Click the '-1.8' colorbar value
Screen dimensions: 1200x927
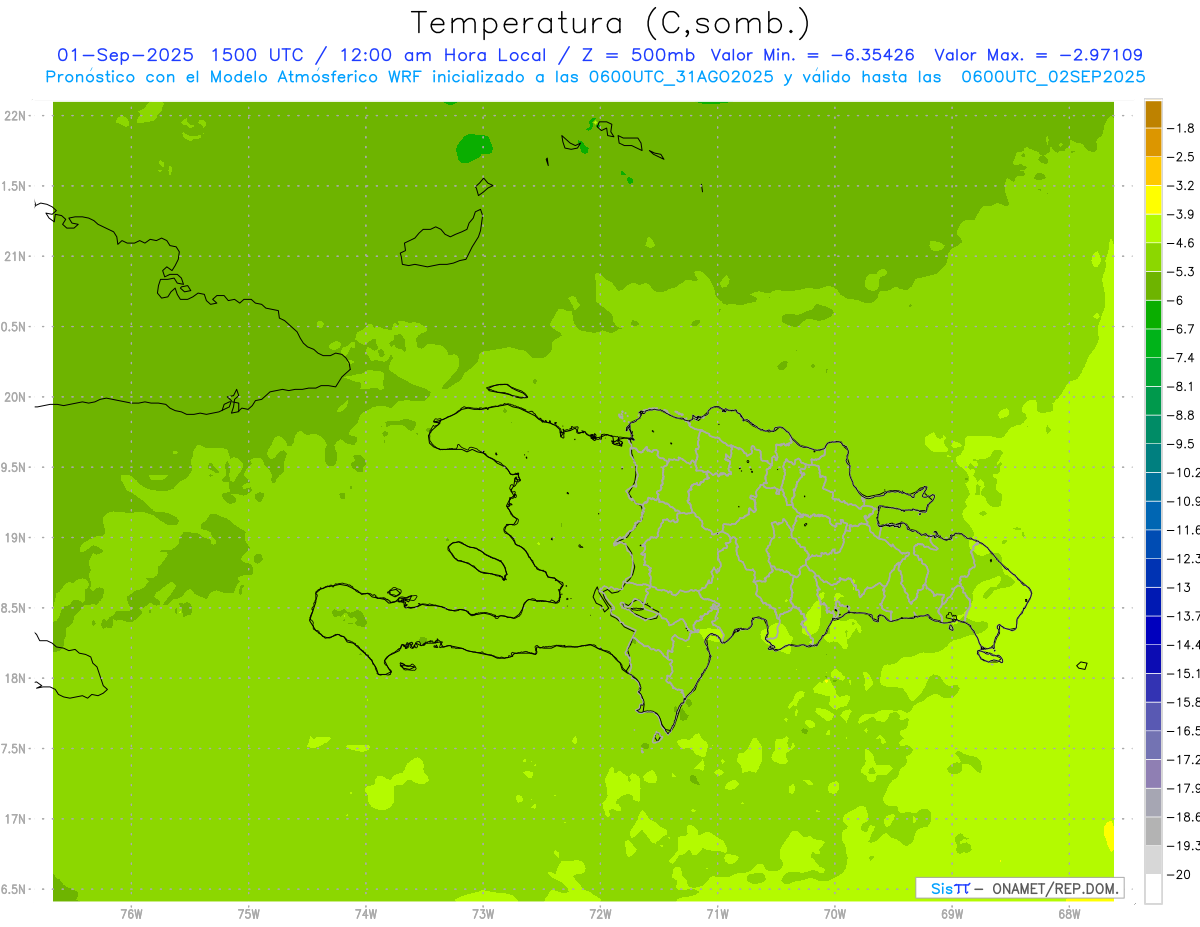click(x=1182, y=128)
